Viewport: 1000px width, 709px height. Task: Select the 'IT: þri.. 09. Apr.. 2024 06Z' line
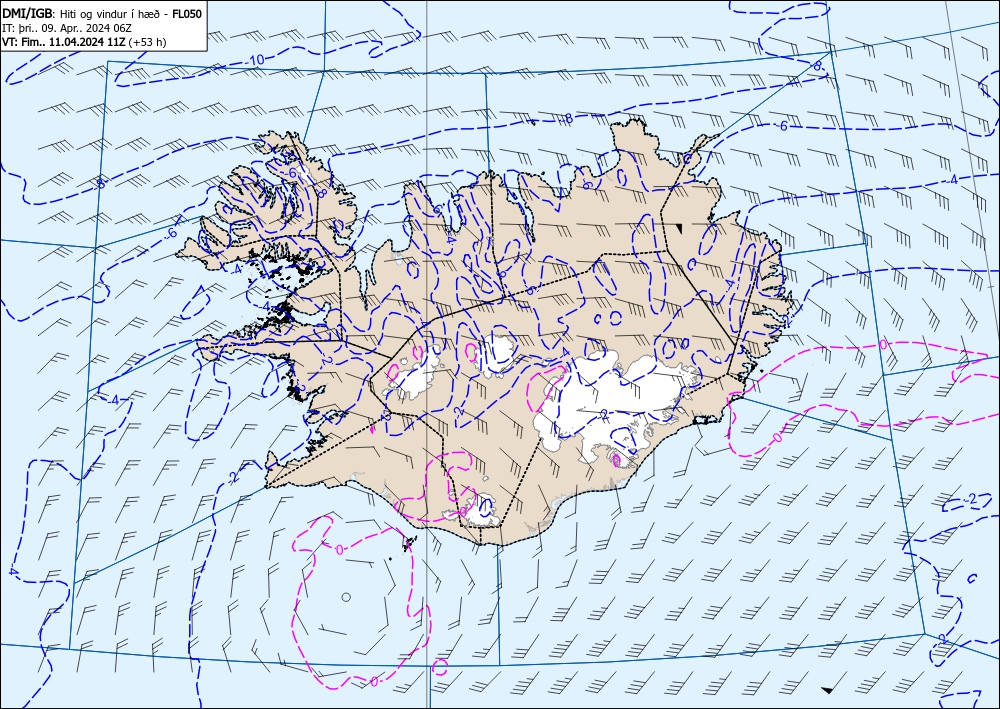coord(65,28)
